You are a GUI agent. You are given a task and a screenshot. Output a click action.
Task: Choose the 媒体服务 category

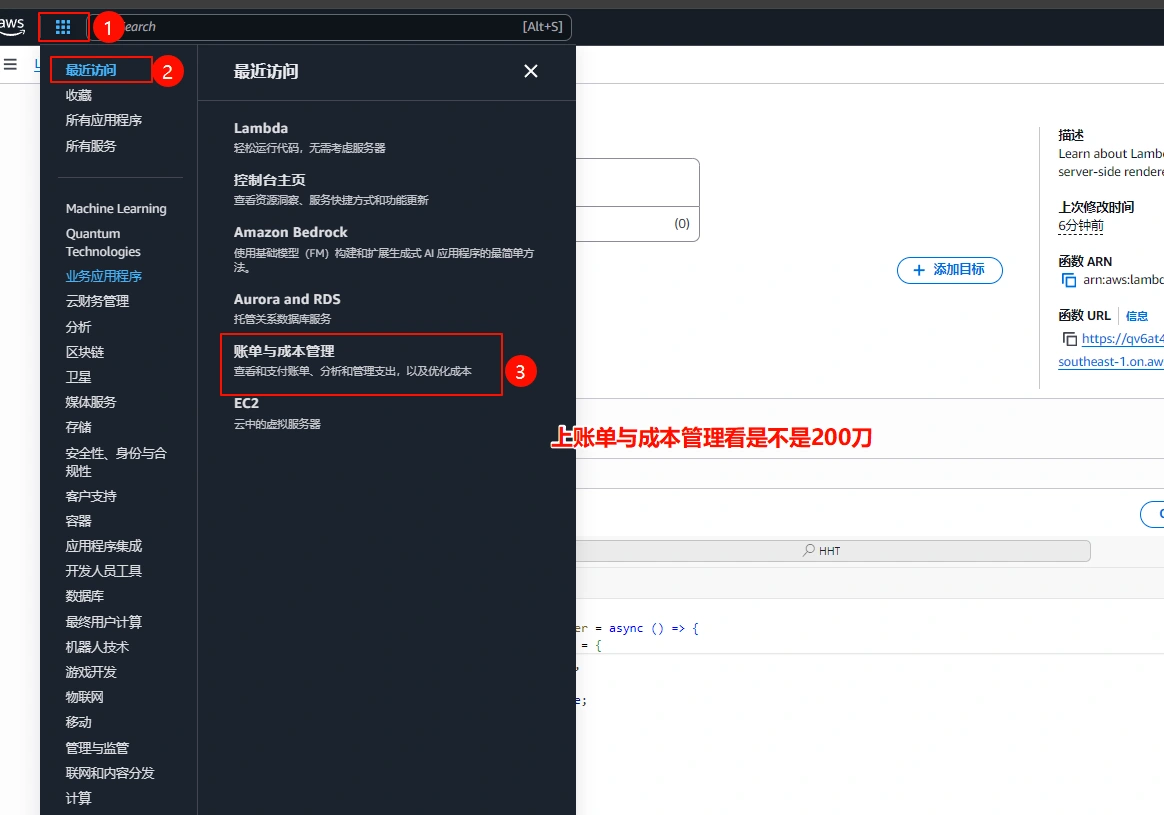tap(91, 402)
